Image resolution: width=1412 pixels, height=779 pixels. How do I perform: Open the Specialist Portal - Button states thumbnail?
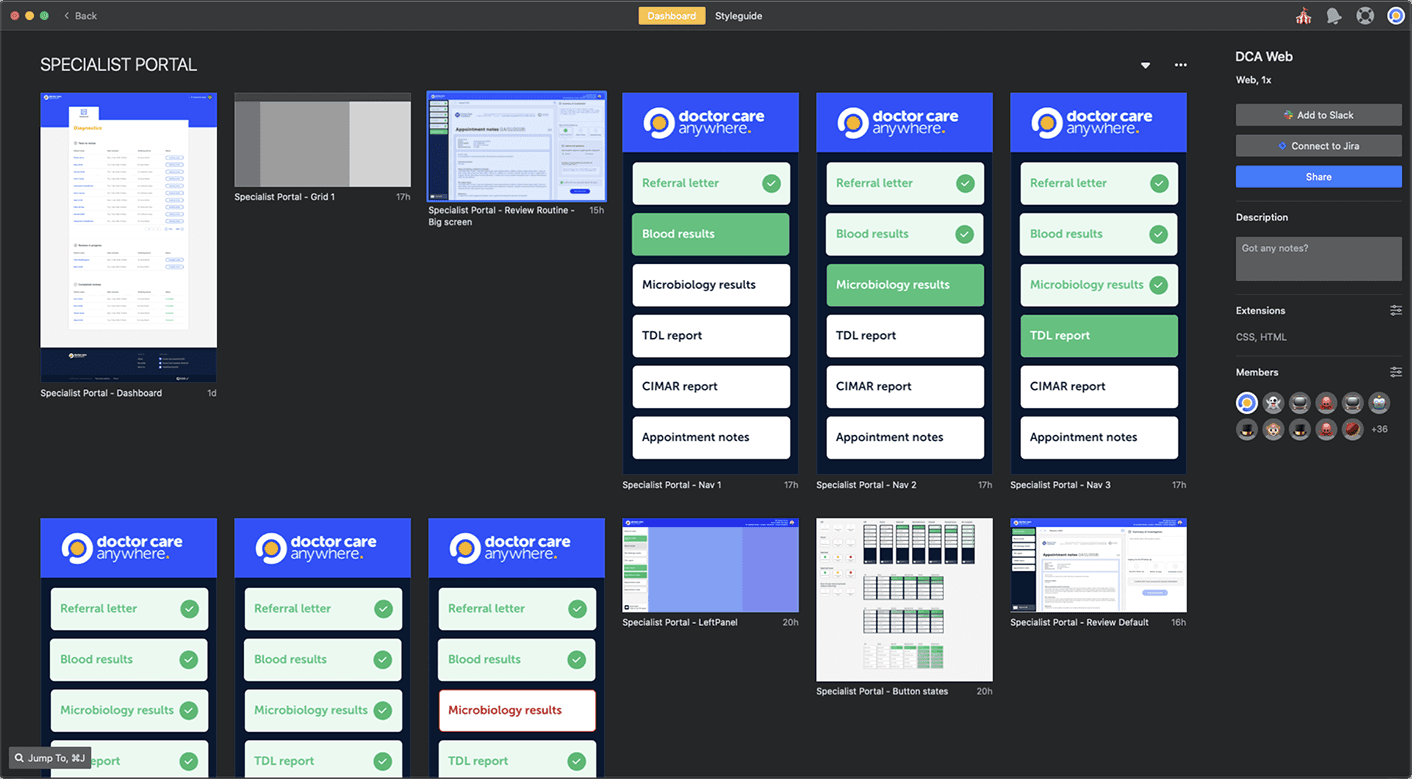coord(904,600)
